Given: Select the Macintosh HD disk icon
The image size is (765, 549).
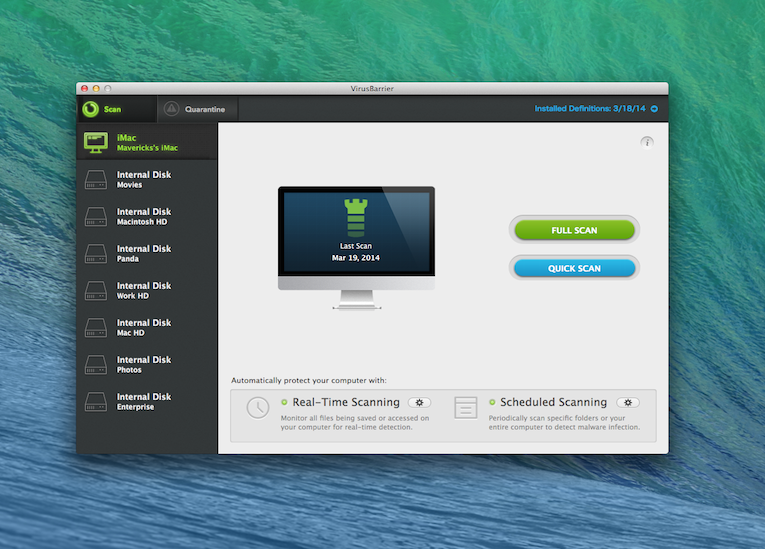Looking at the screenshot, I should pos(96,217).
